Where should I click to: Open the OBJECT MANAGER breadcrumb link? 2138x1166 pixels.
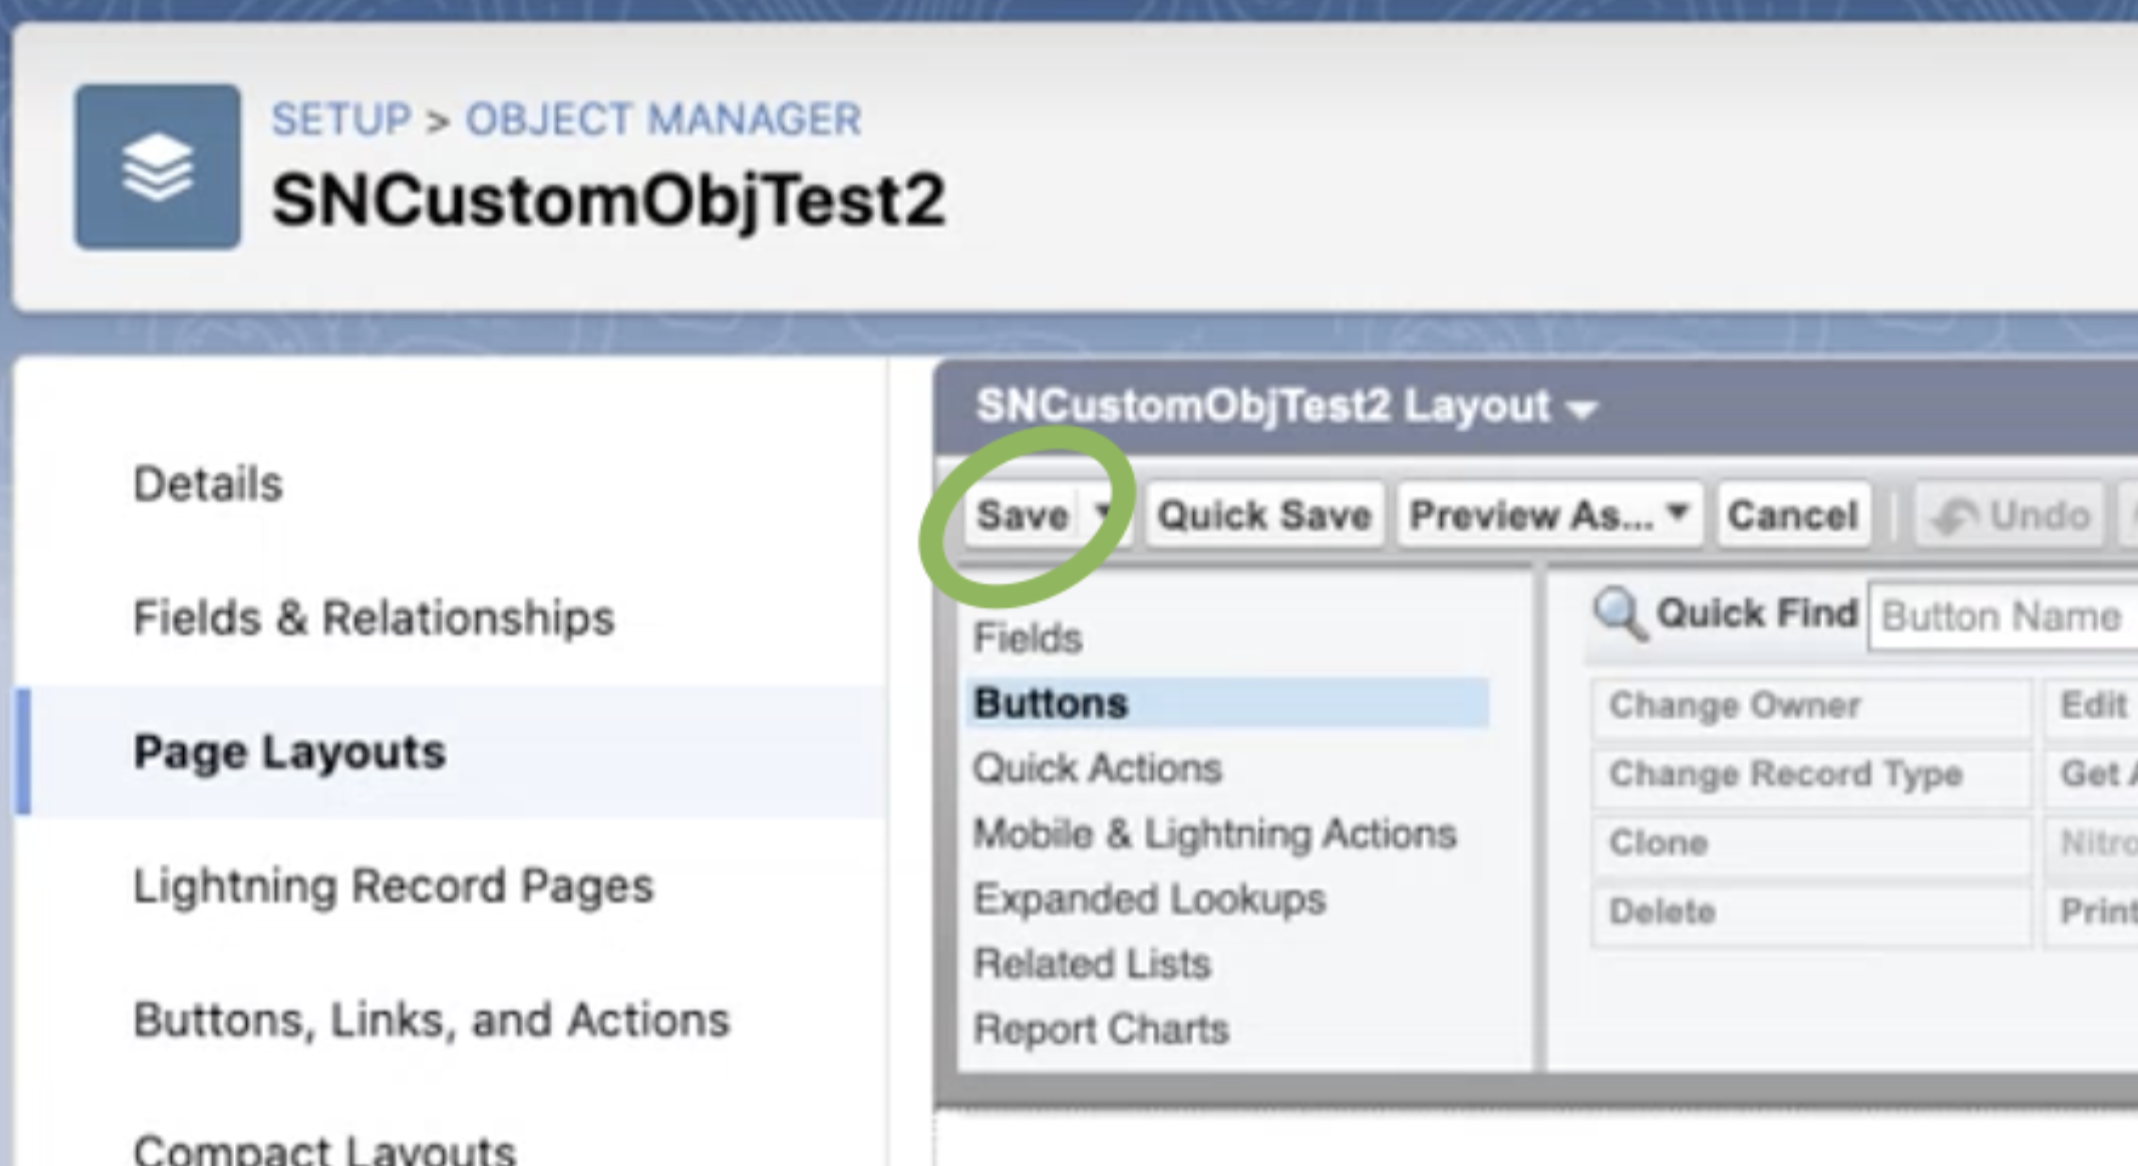(x=663, y=119)
